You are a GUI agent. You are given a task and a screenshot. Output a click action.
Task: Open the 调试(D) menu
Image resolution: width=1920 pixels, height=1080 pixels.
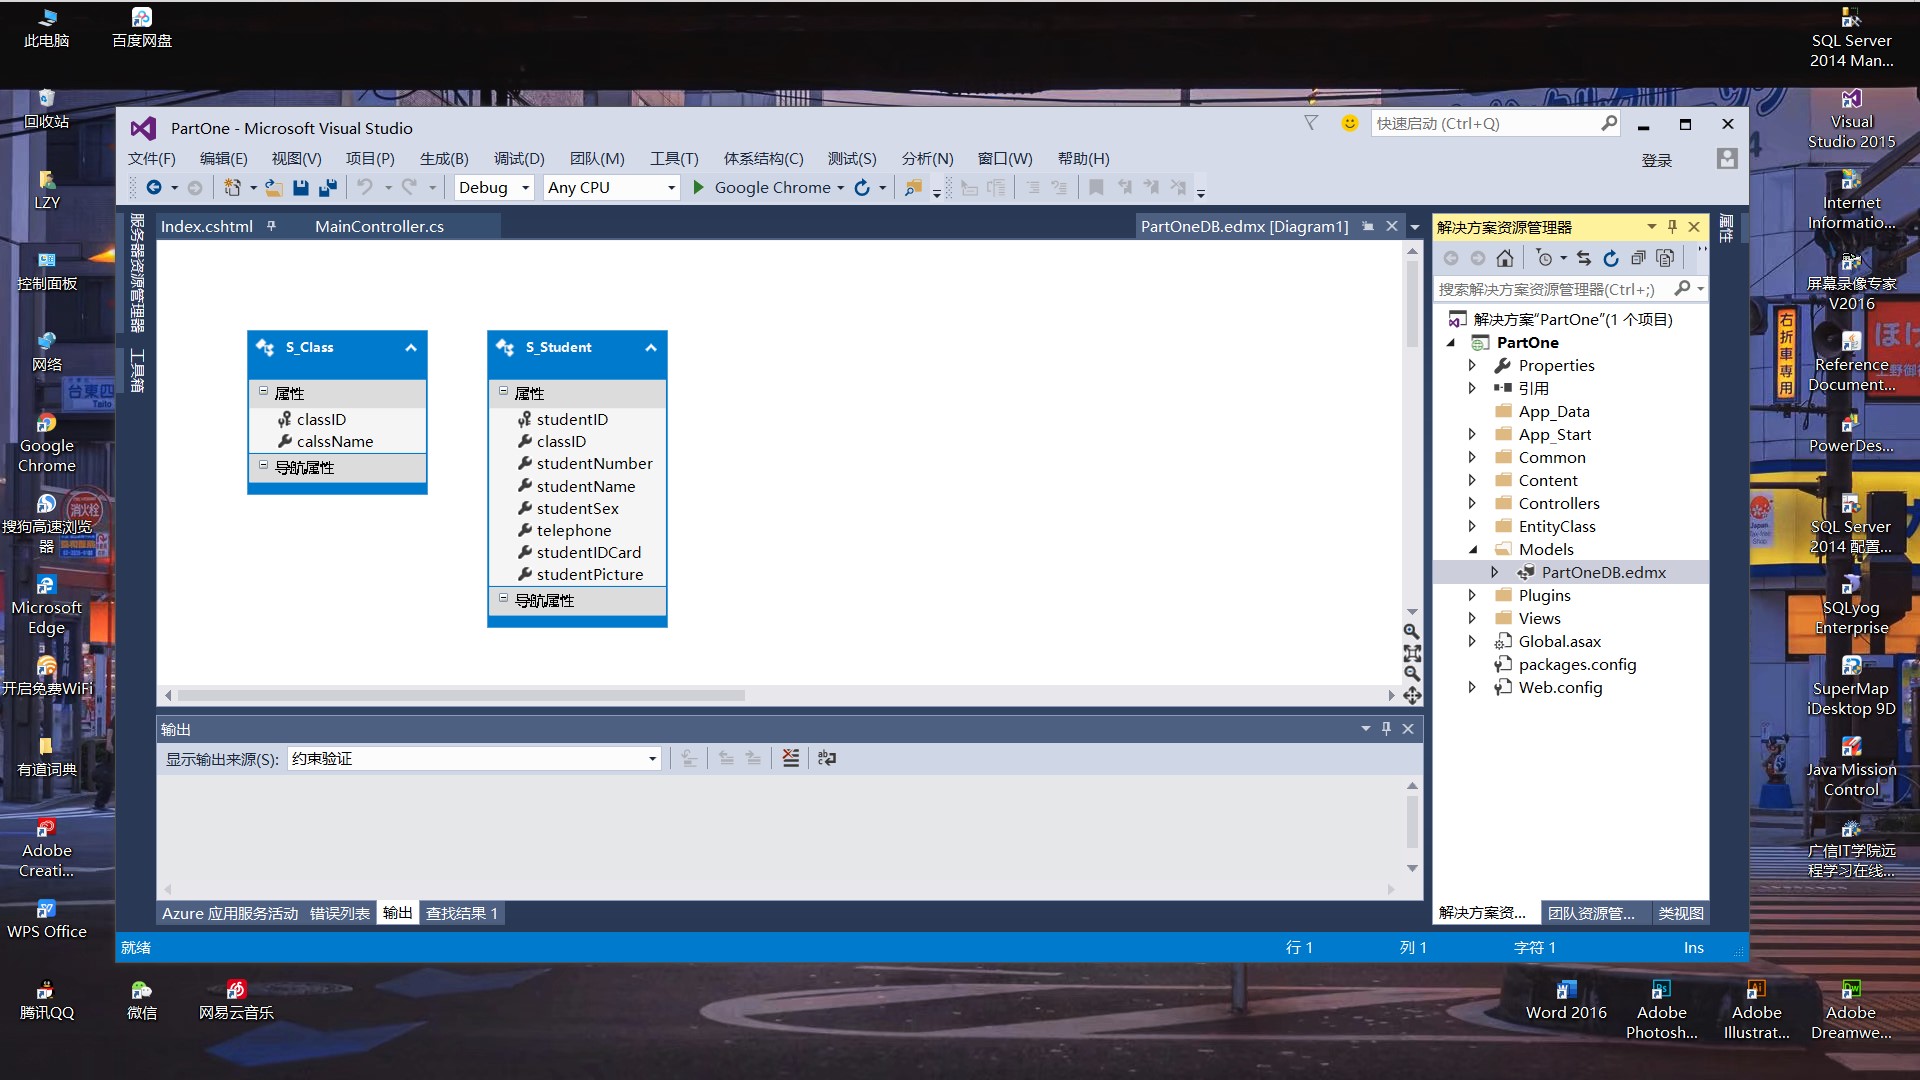coord(518,158)
